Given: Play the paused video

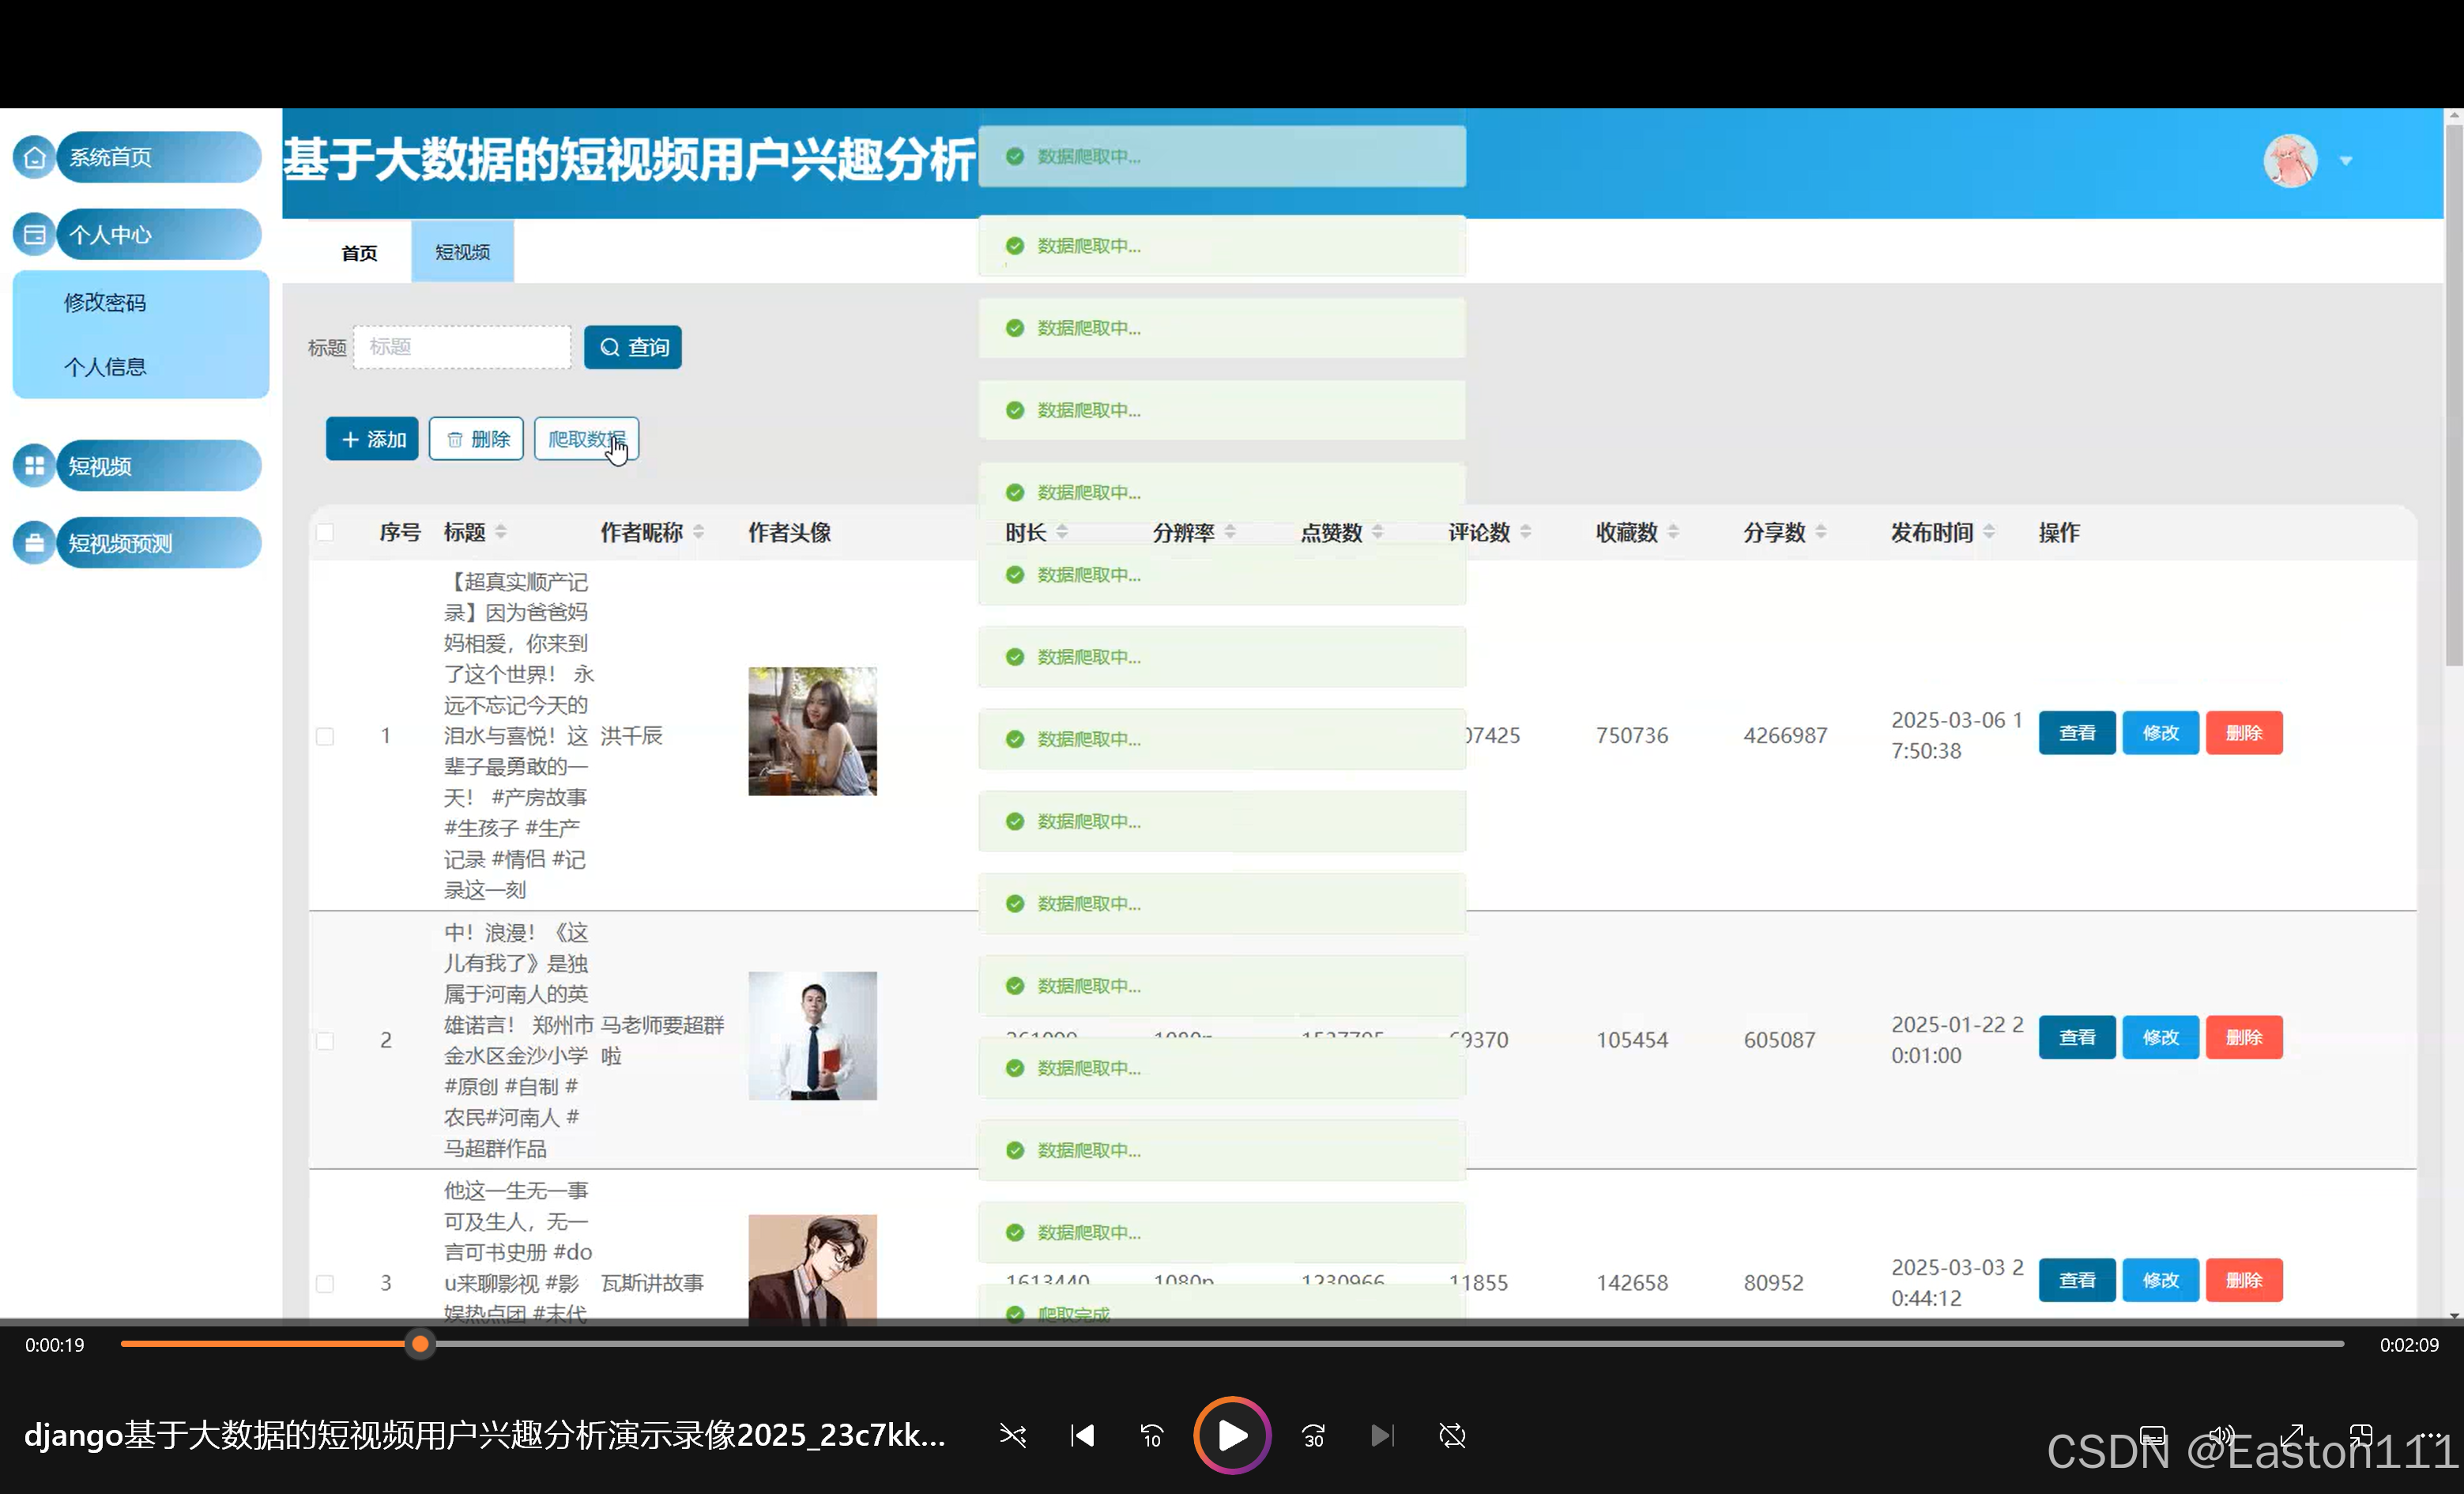Looking at the screenshot, I should click(1232, 1435).
